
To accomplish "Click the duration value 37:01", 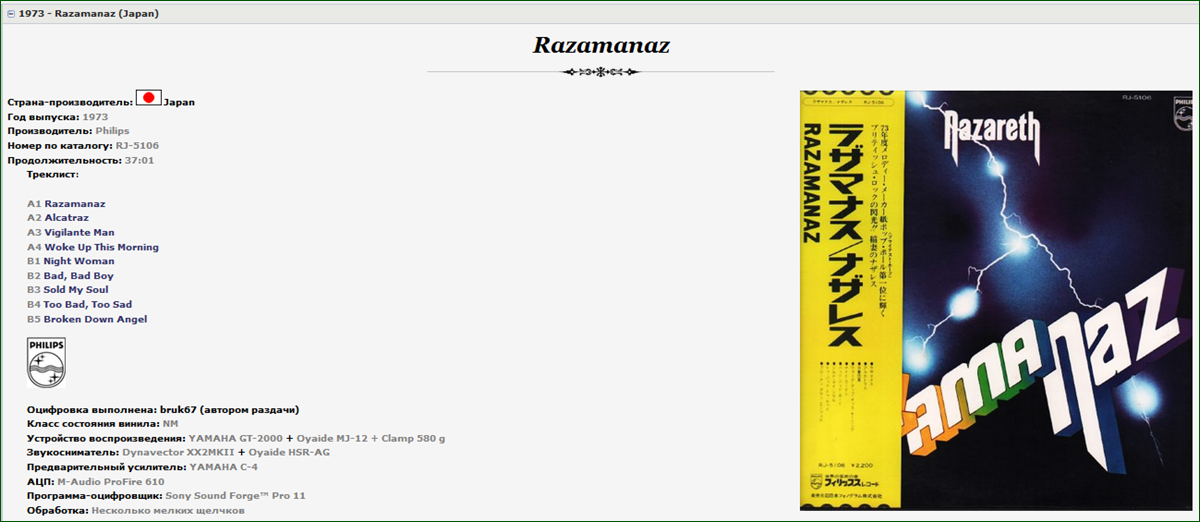I will click(x=139, y=160).
